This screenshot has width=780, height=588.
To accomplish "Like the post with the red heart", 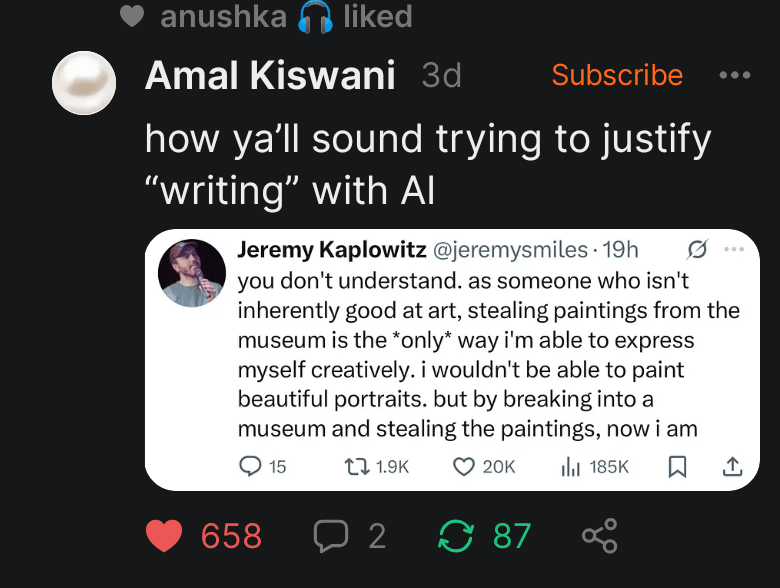I will pos(165,536).
